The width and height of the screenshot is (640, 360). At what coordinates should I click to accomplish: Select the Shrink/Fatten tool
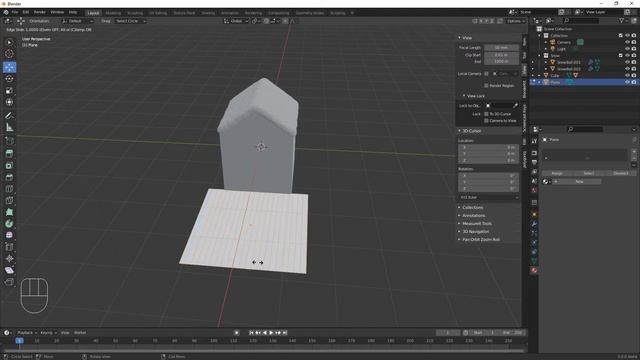[x=9, y=258]
